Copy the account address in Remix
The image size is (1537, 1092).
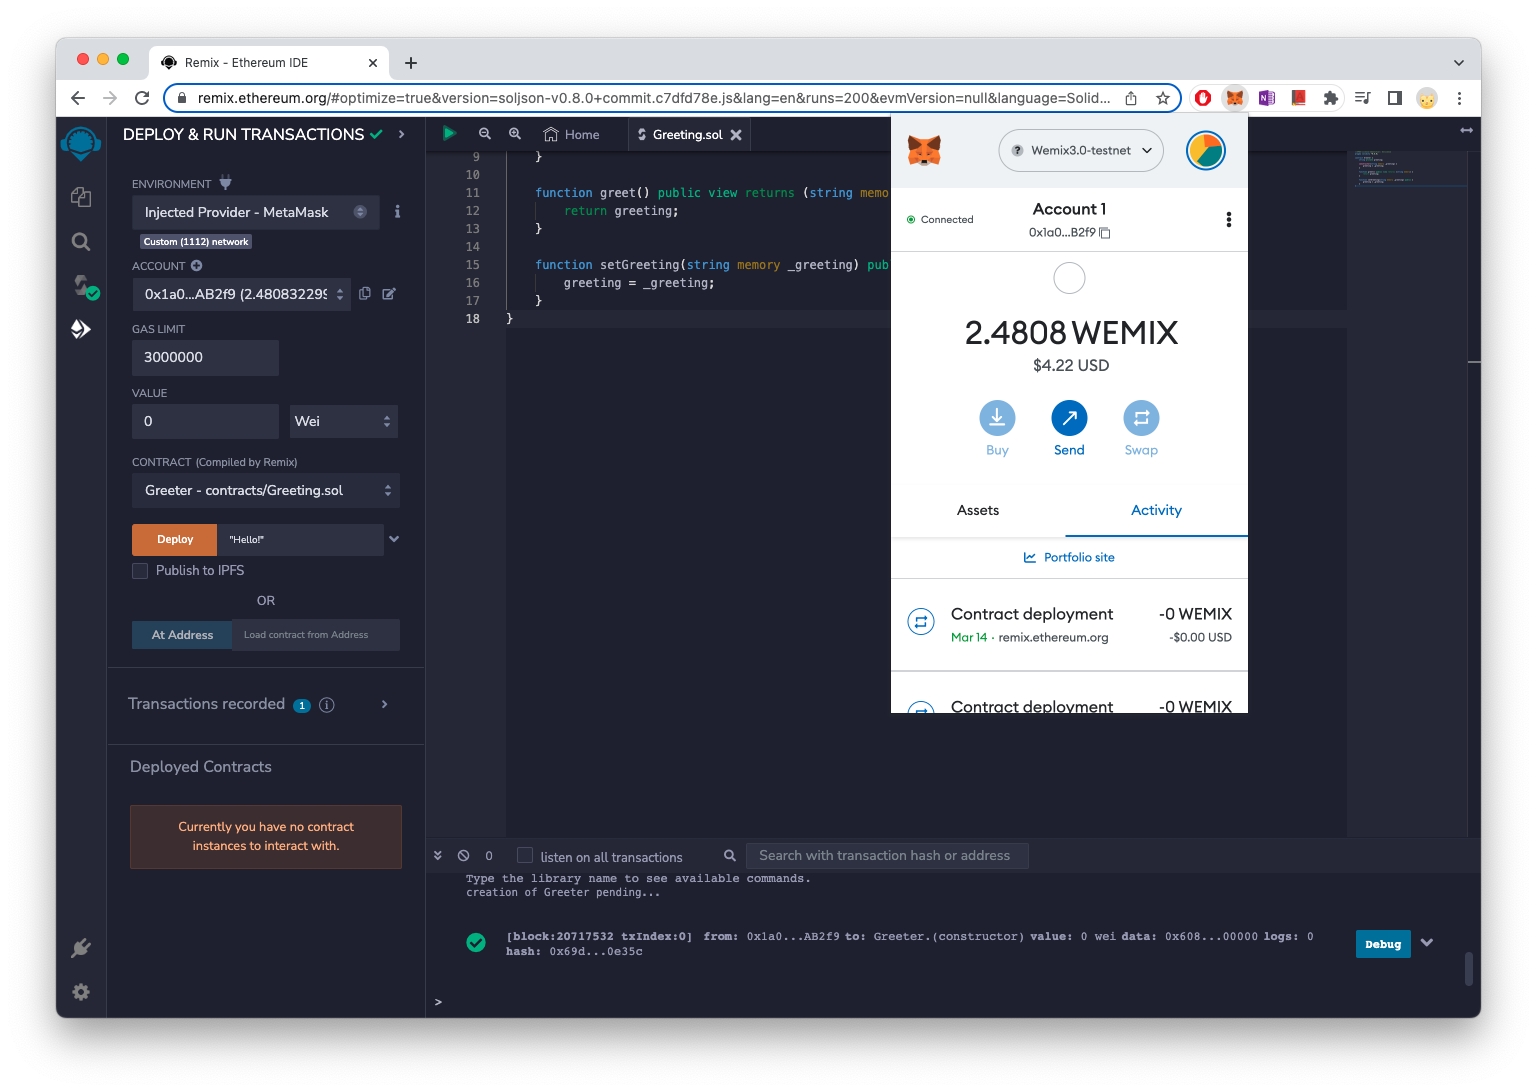click(x=365, y=294)
